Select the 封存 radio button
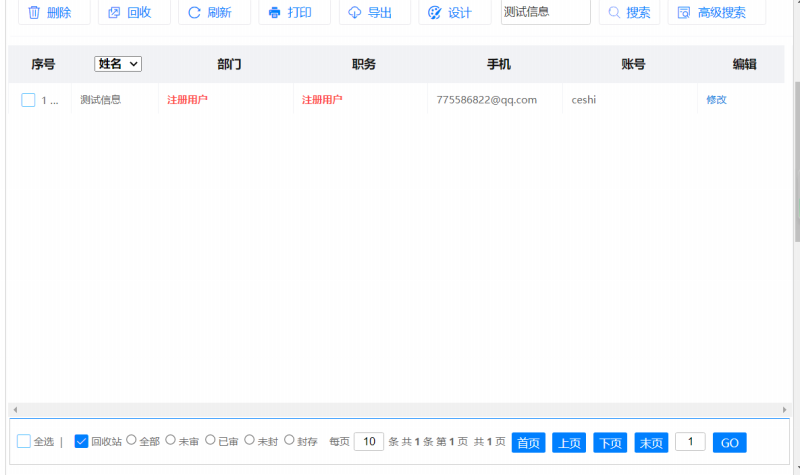 (289, 440)
